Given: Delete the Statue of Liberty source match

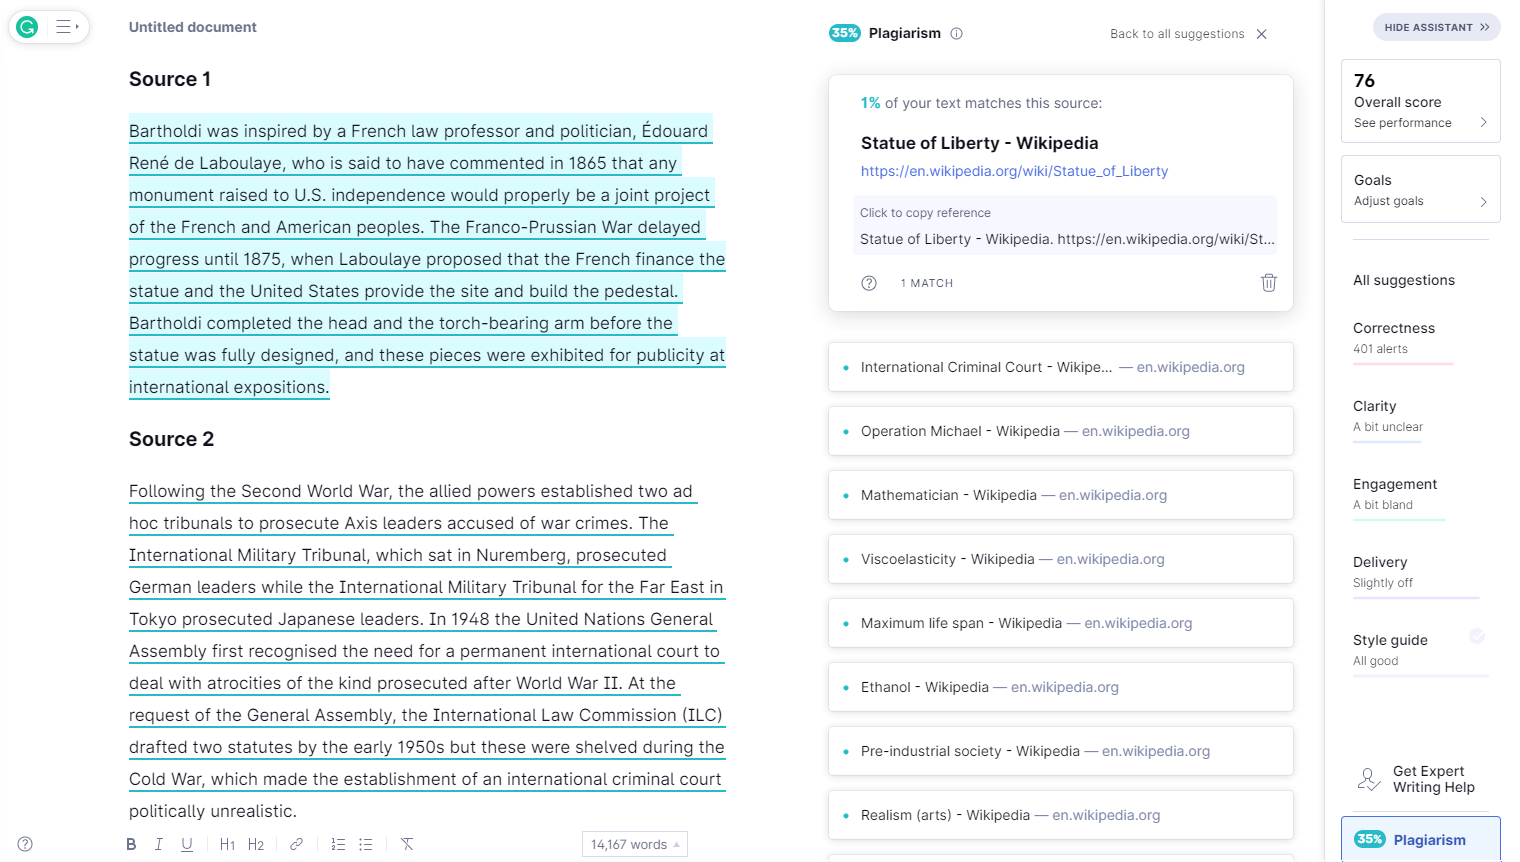Looking at the screenshot, I should [1268, 283].
